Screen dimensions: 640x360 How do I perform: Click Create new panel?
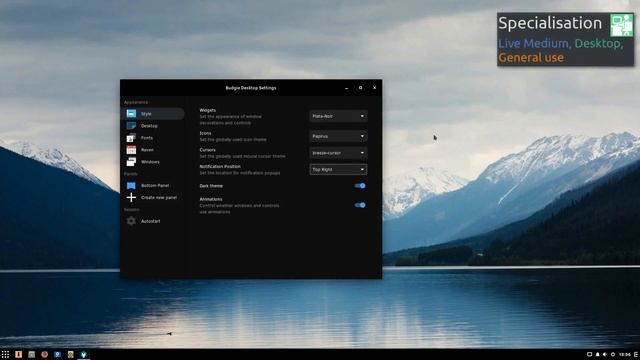[x=152, y=198]
